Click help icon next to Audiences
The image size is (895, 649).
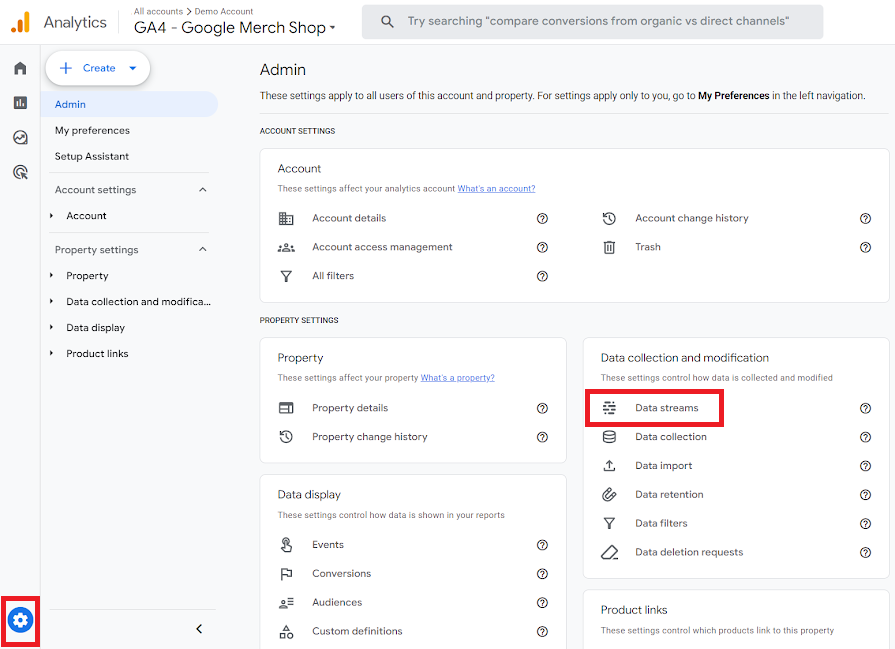point(542,603)
